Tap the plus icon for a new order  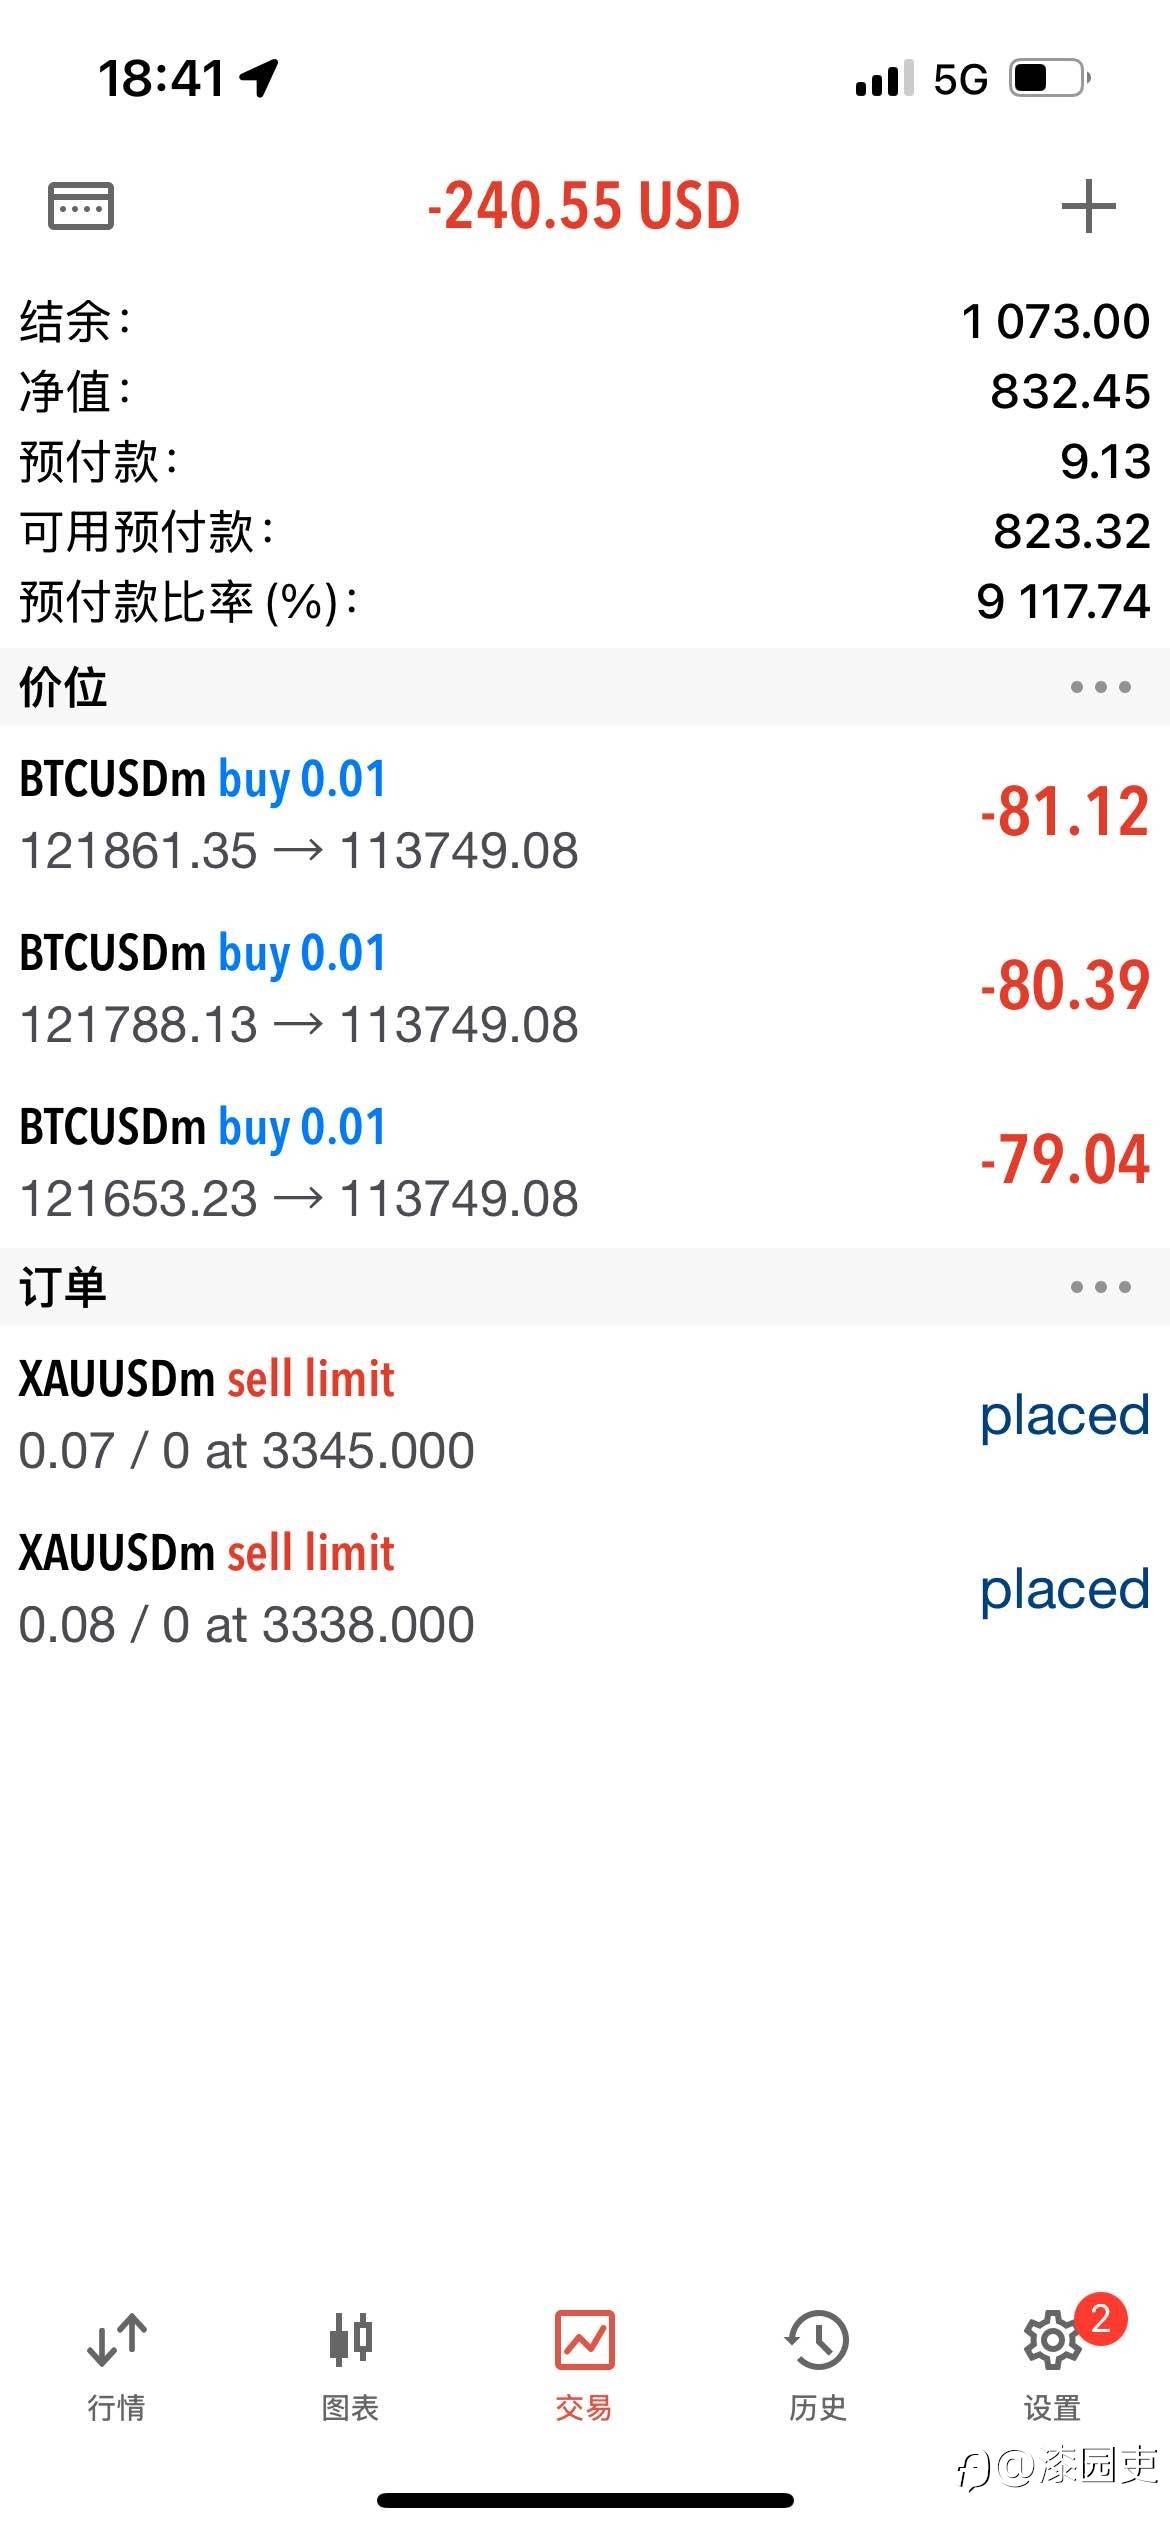pos(1088,206)
